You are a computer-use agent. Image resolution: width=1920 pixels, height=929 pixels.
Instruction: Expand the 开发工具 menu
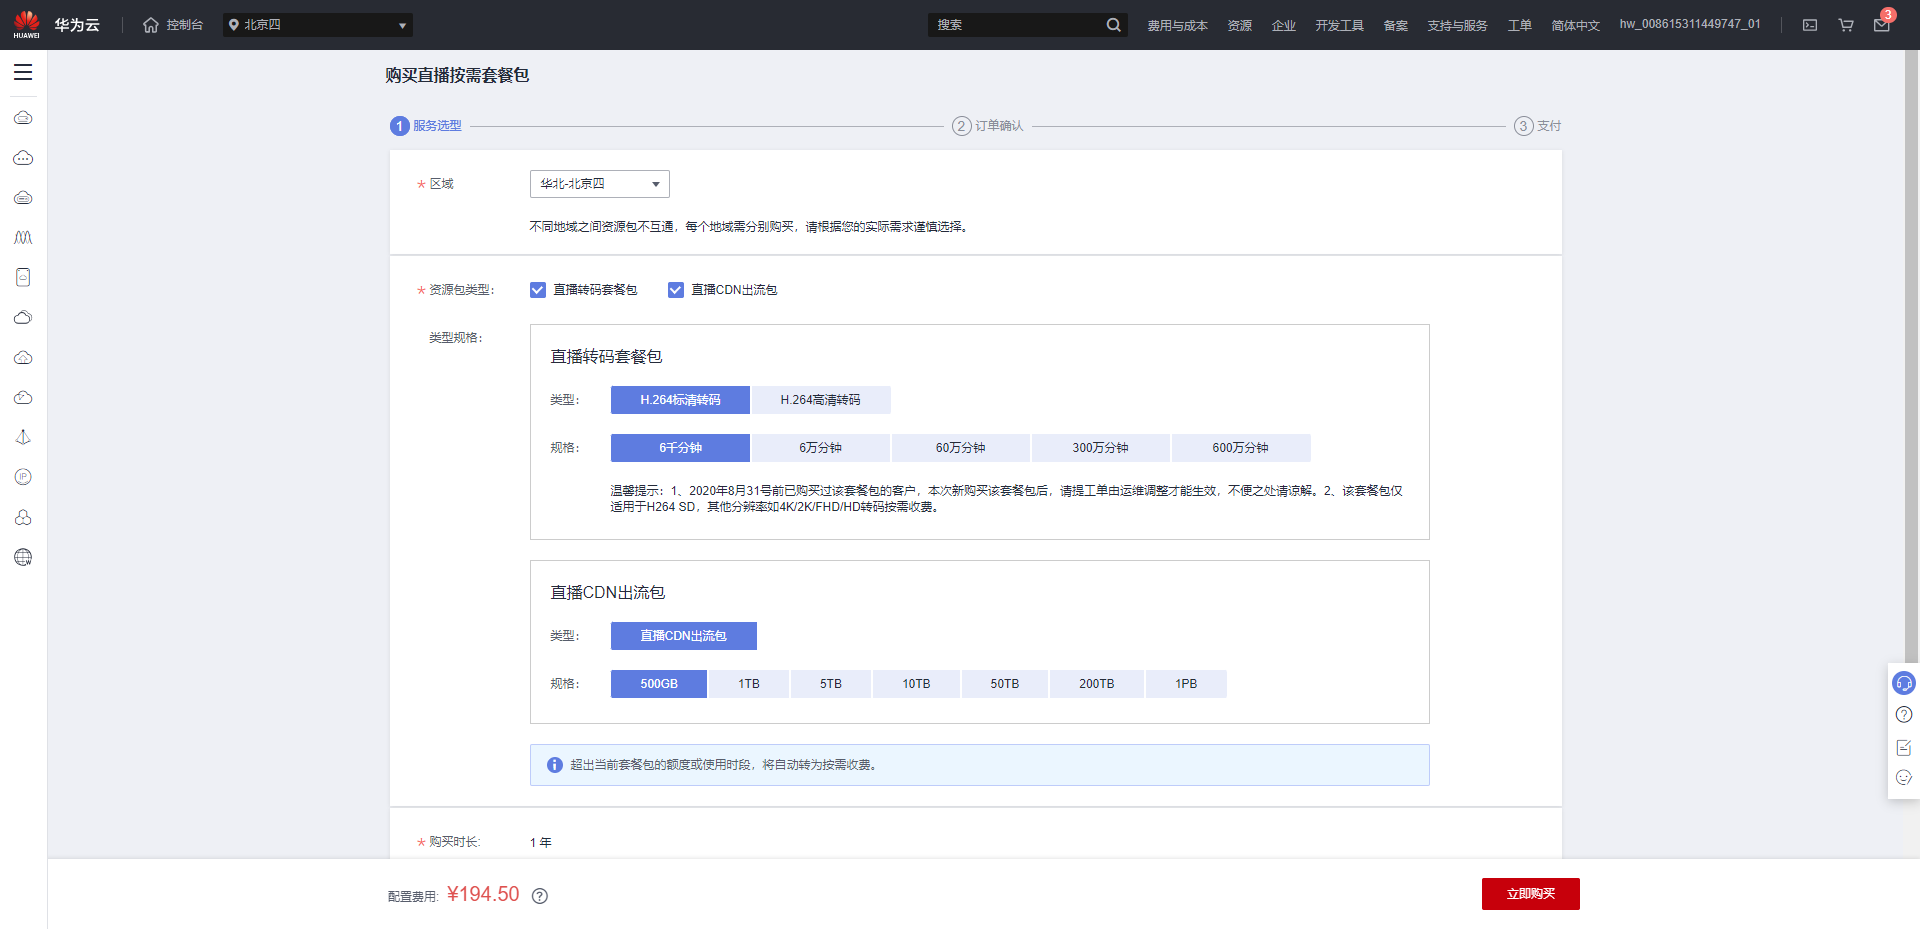click(x=1340, y=25)
